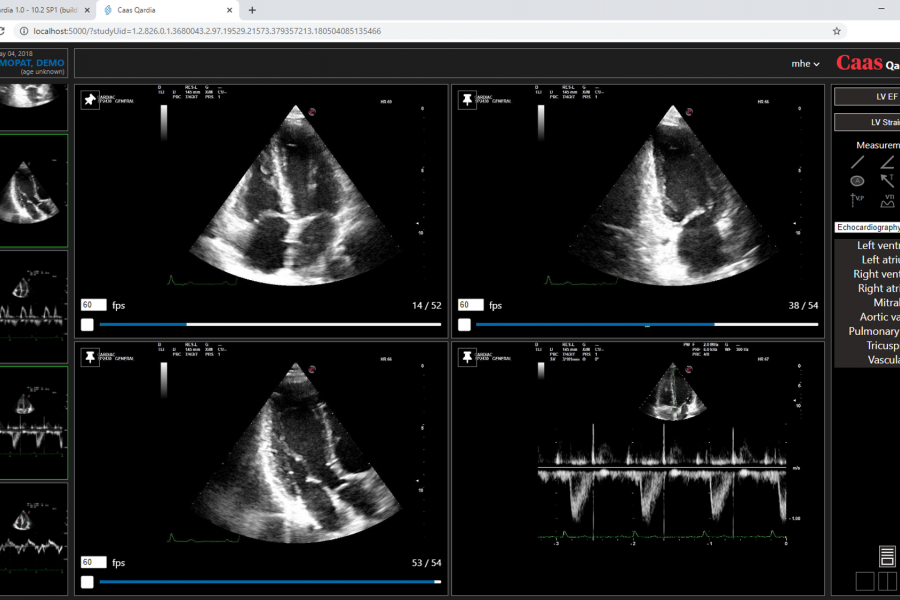Select the Vascular measurement group
Image resolution: width=900 pixels, height=600 pixels.
(x=867, y=360)
